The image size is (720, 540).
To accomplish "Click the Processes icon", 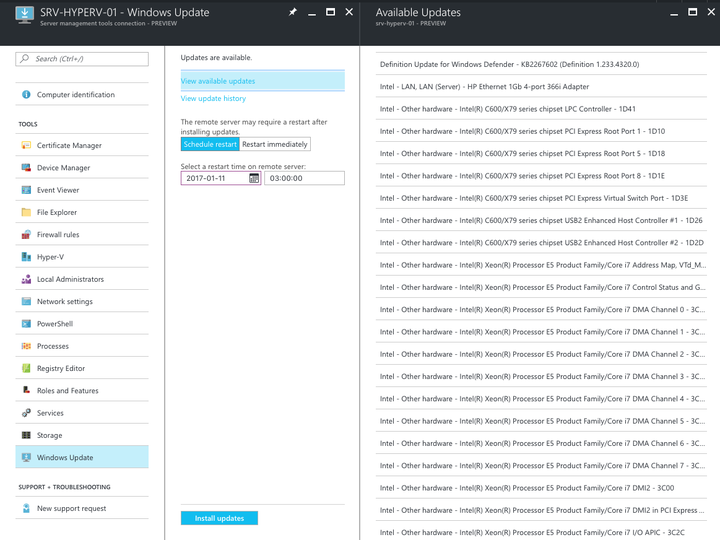I will point(26,346).
